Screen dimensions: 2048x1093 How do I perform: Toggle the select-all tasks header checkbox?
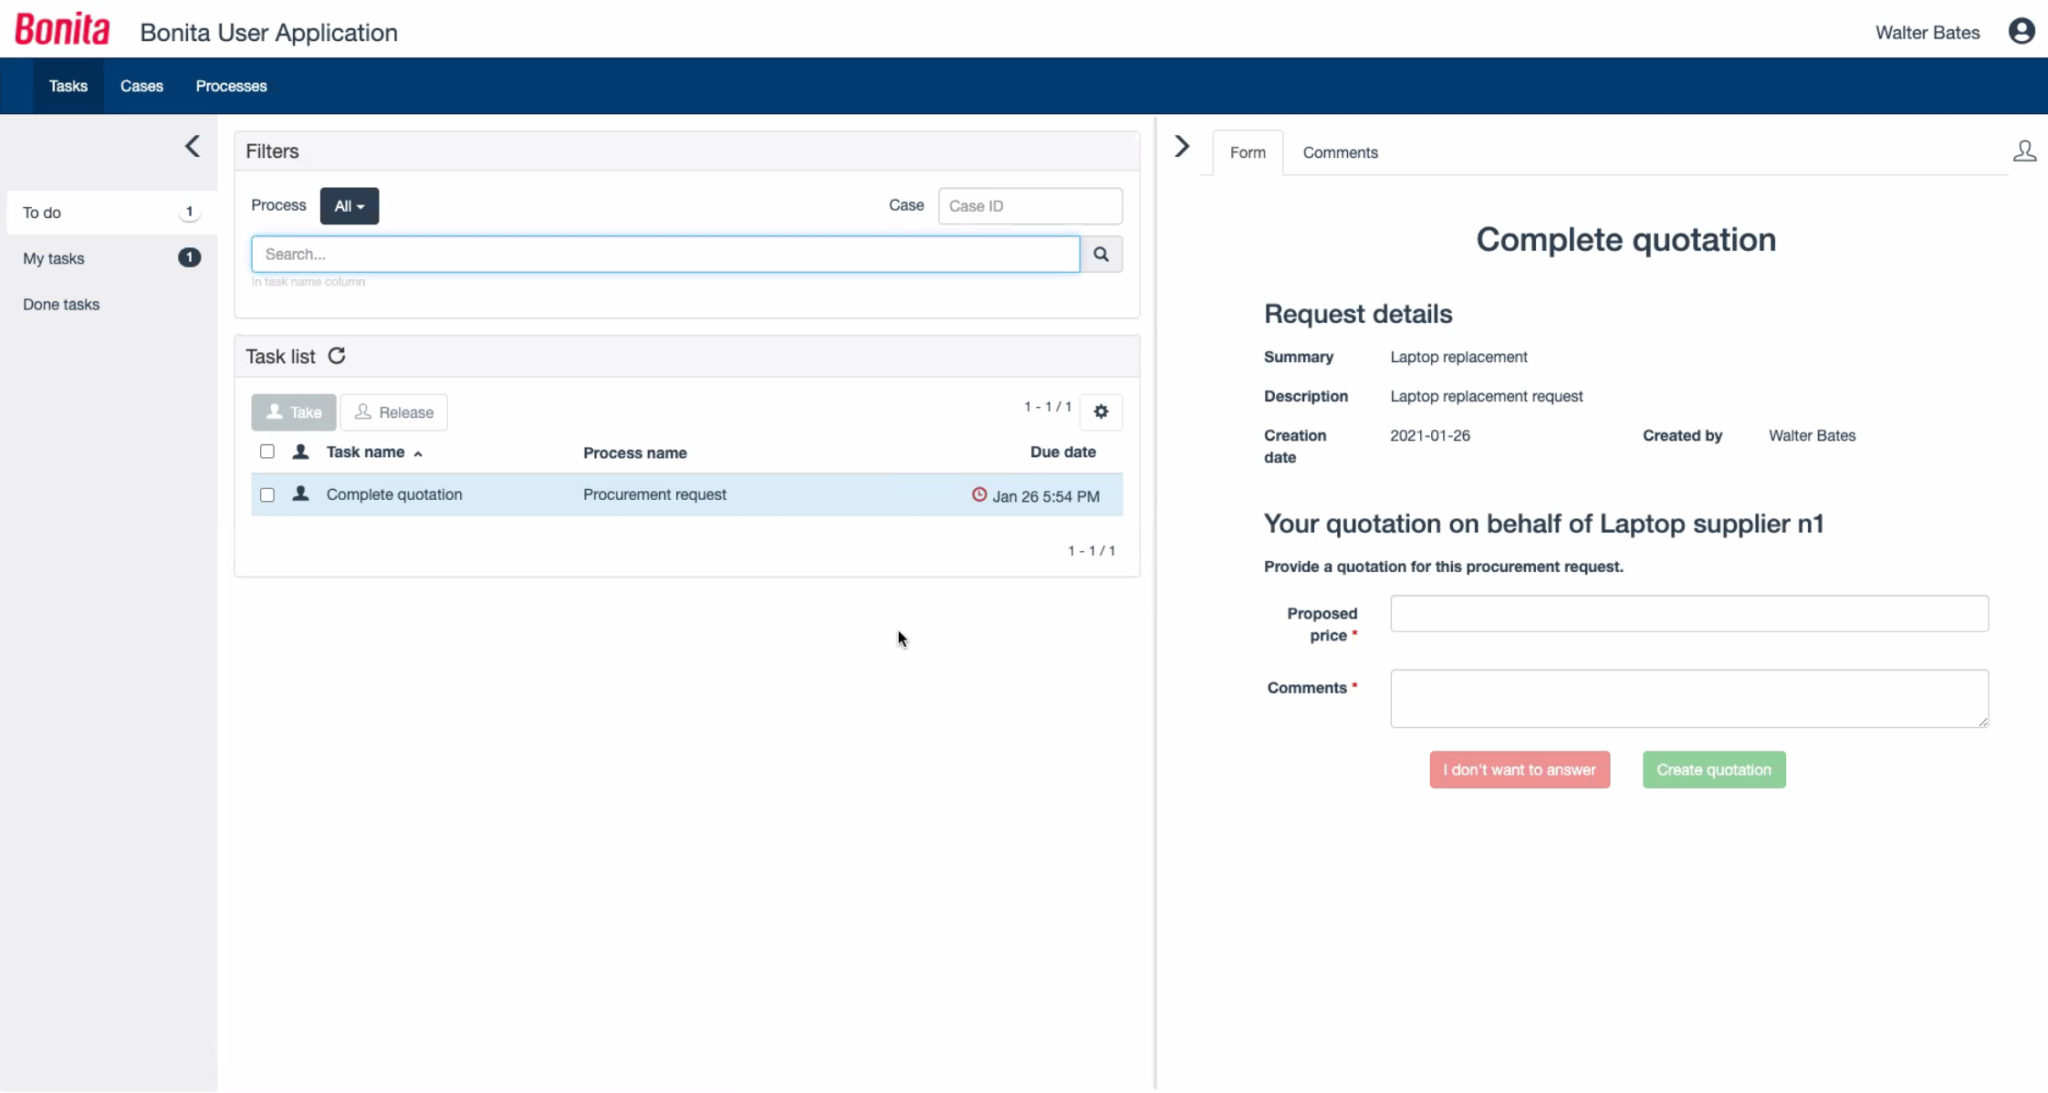(x=267, y=451)
